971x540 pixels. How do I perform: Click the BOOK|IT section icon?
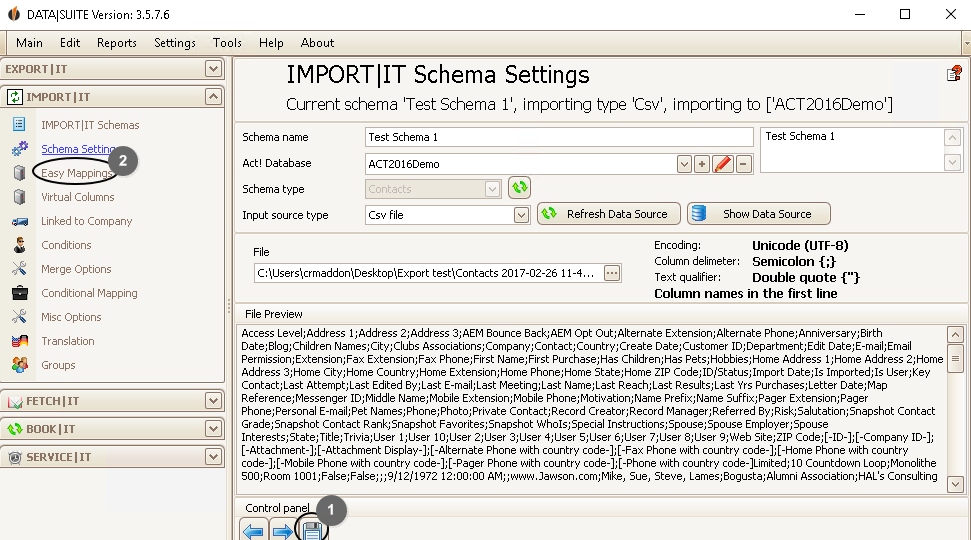pos(14,429)
